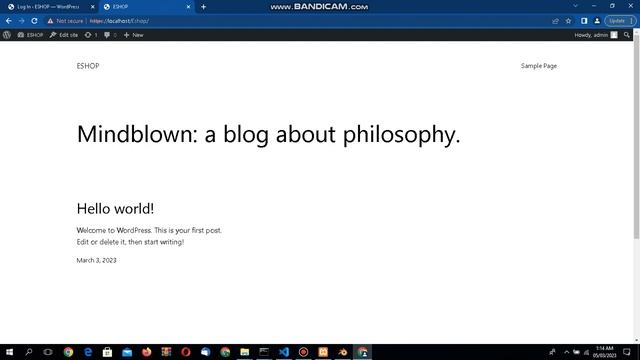The width and height of the screenshot is (640, 360).
Task: Switch to the Log In ESHOP WordPress tab
Action: [x=48, y=7]
